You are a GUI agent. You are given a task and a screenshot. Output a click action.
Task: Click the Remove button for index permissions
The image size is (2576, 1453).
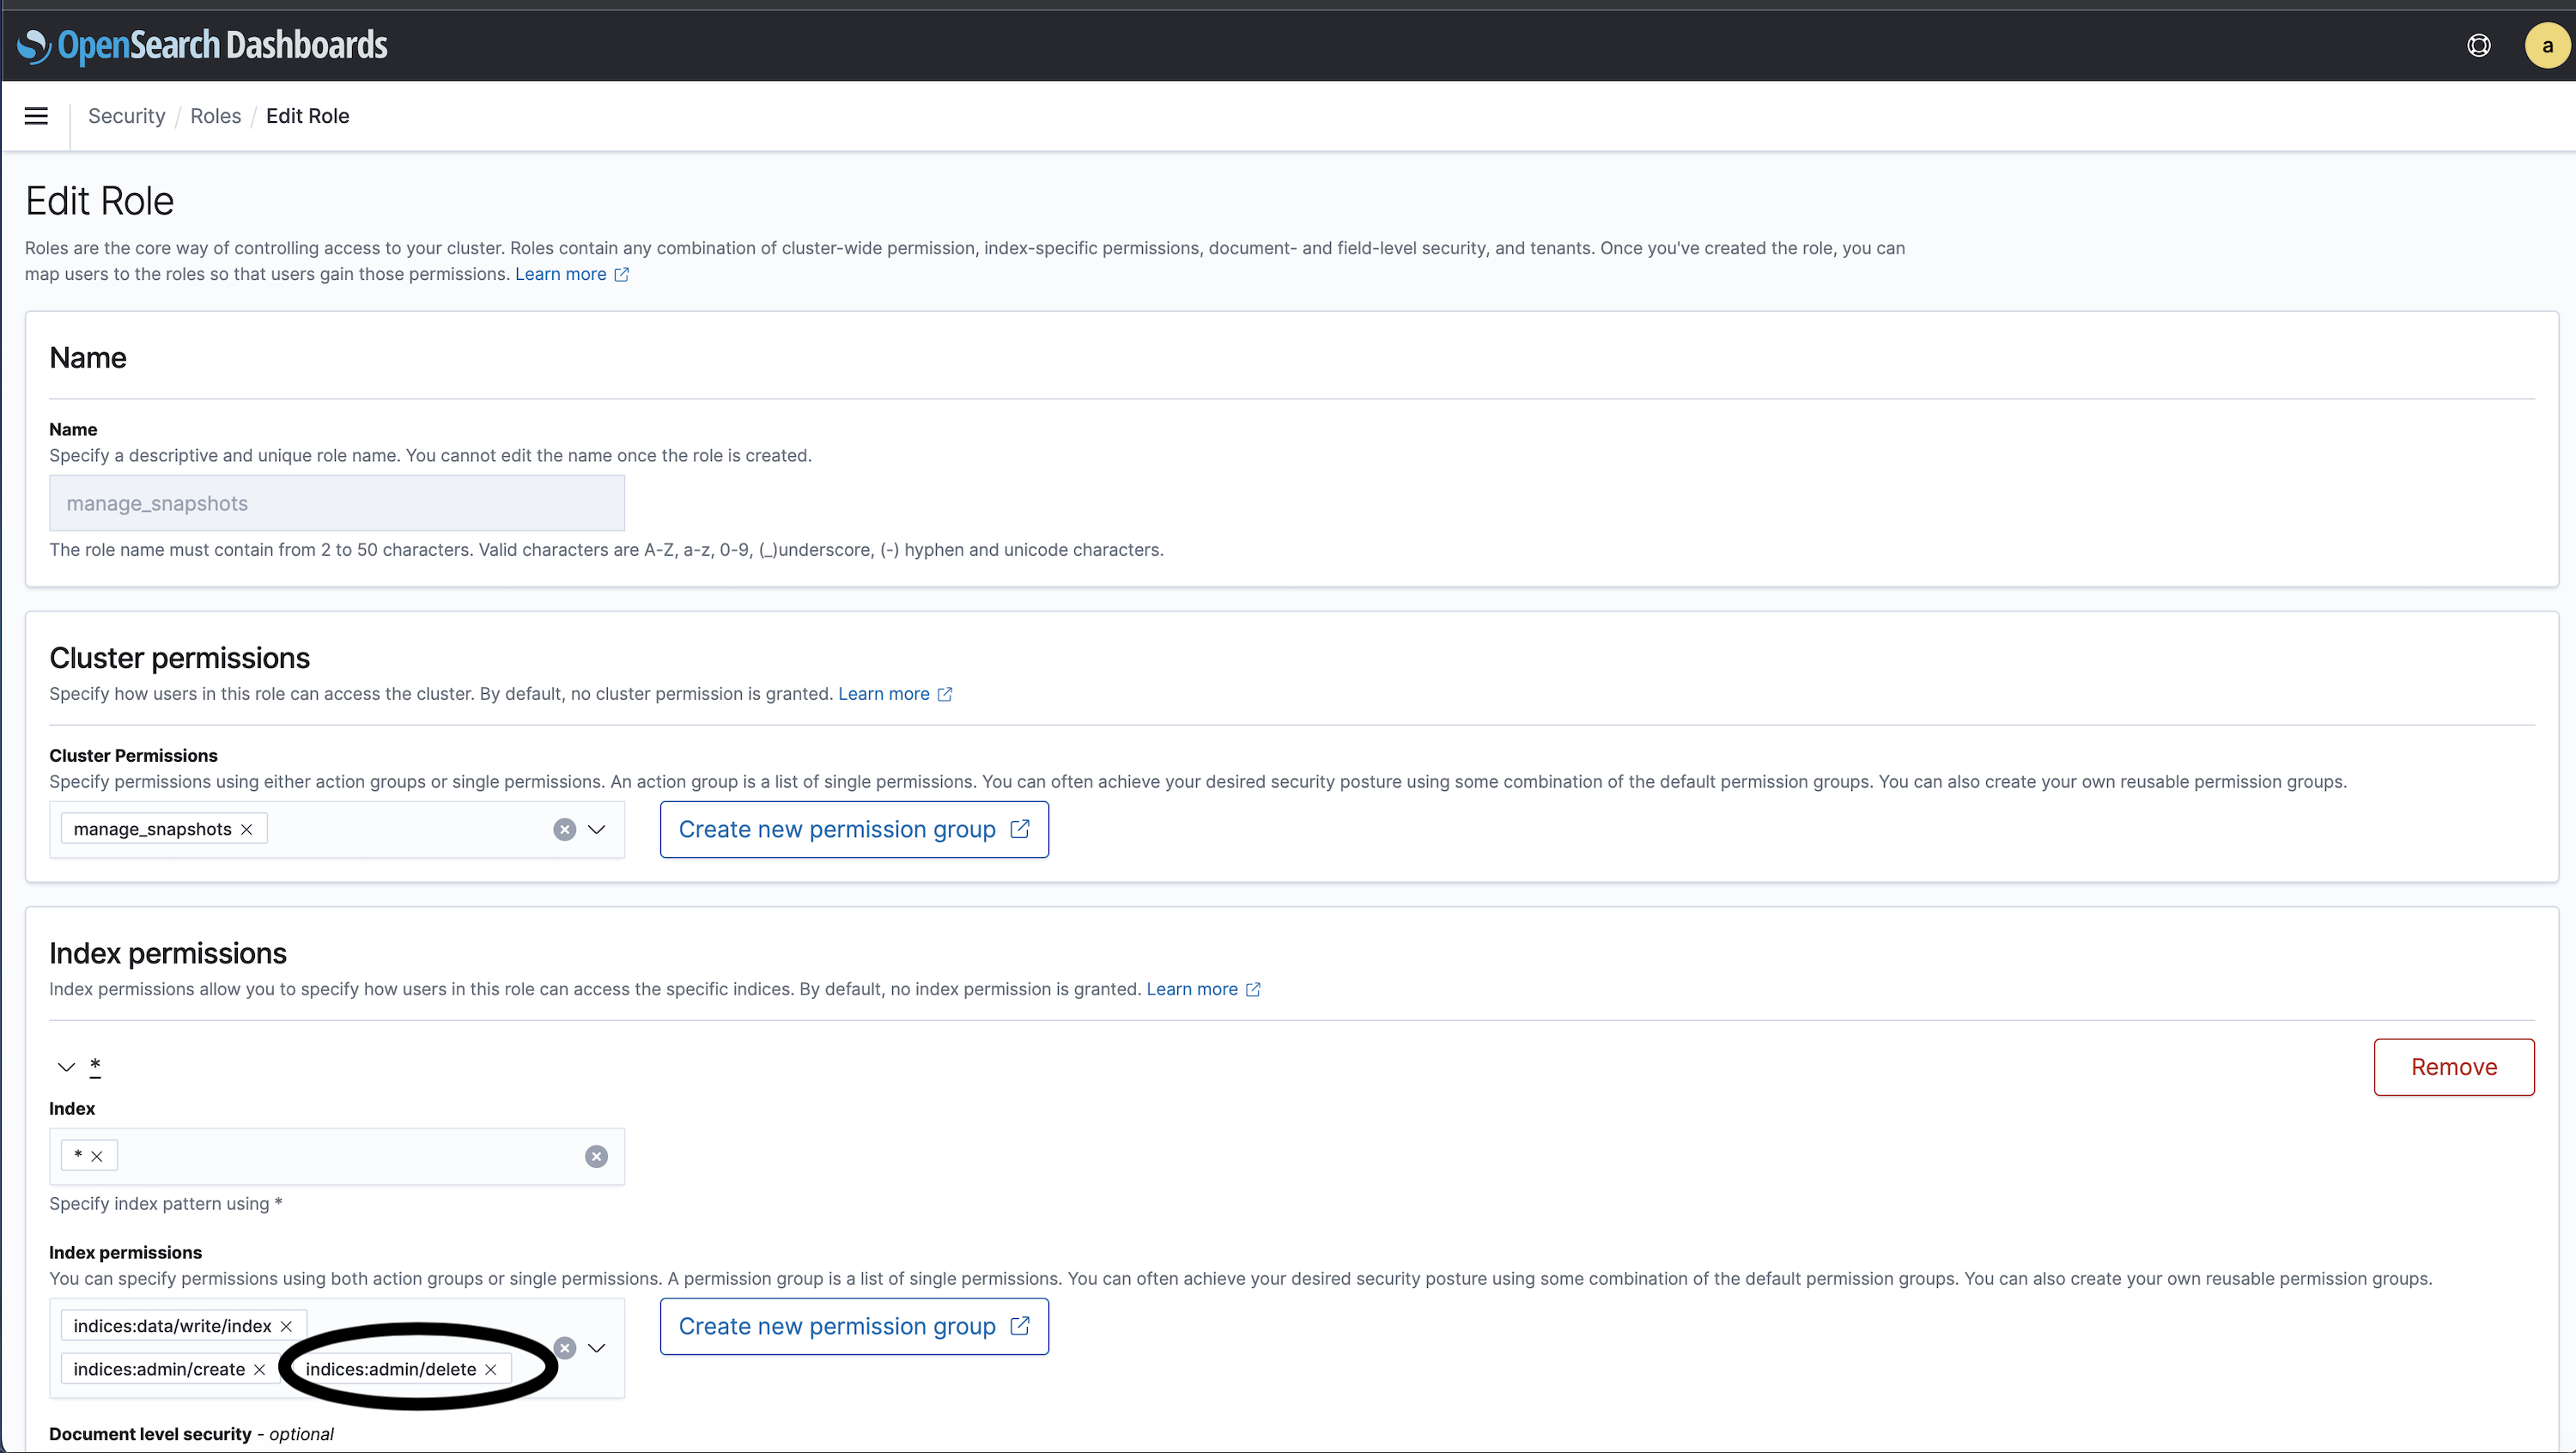click(x=2454, y=1066)
